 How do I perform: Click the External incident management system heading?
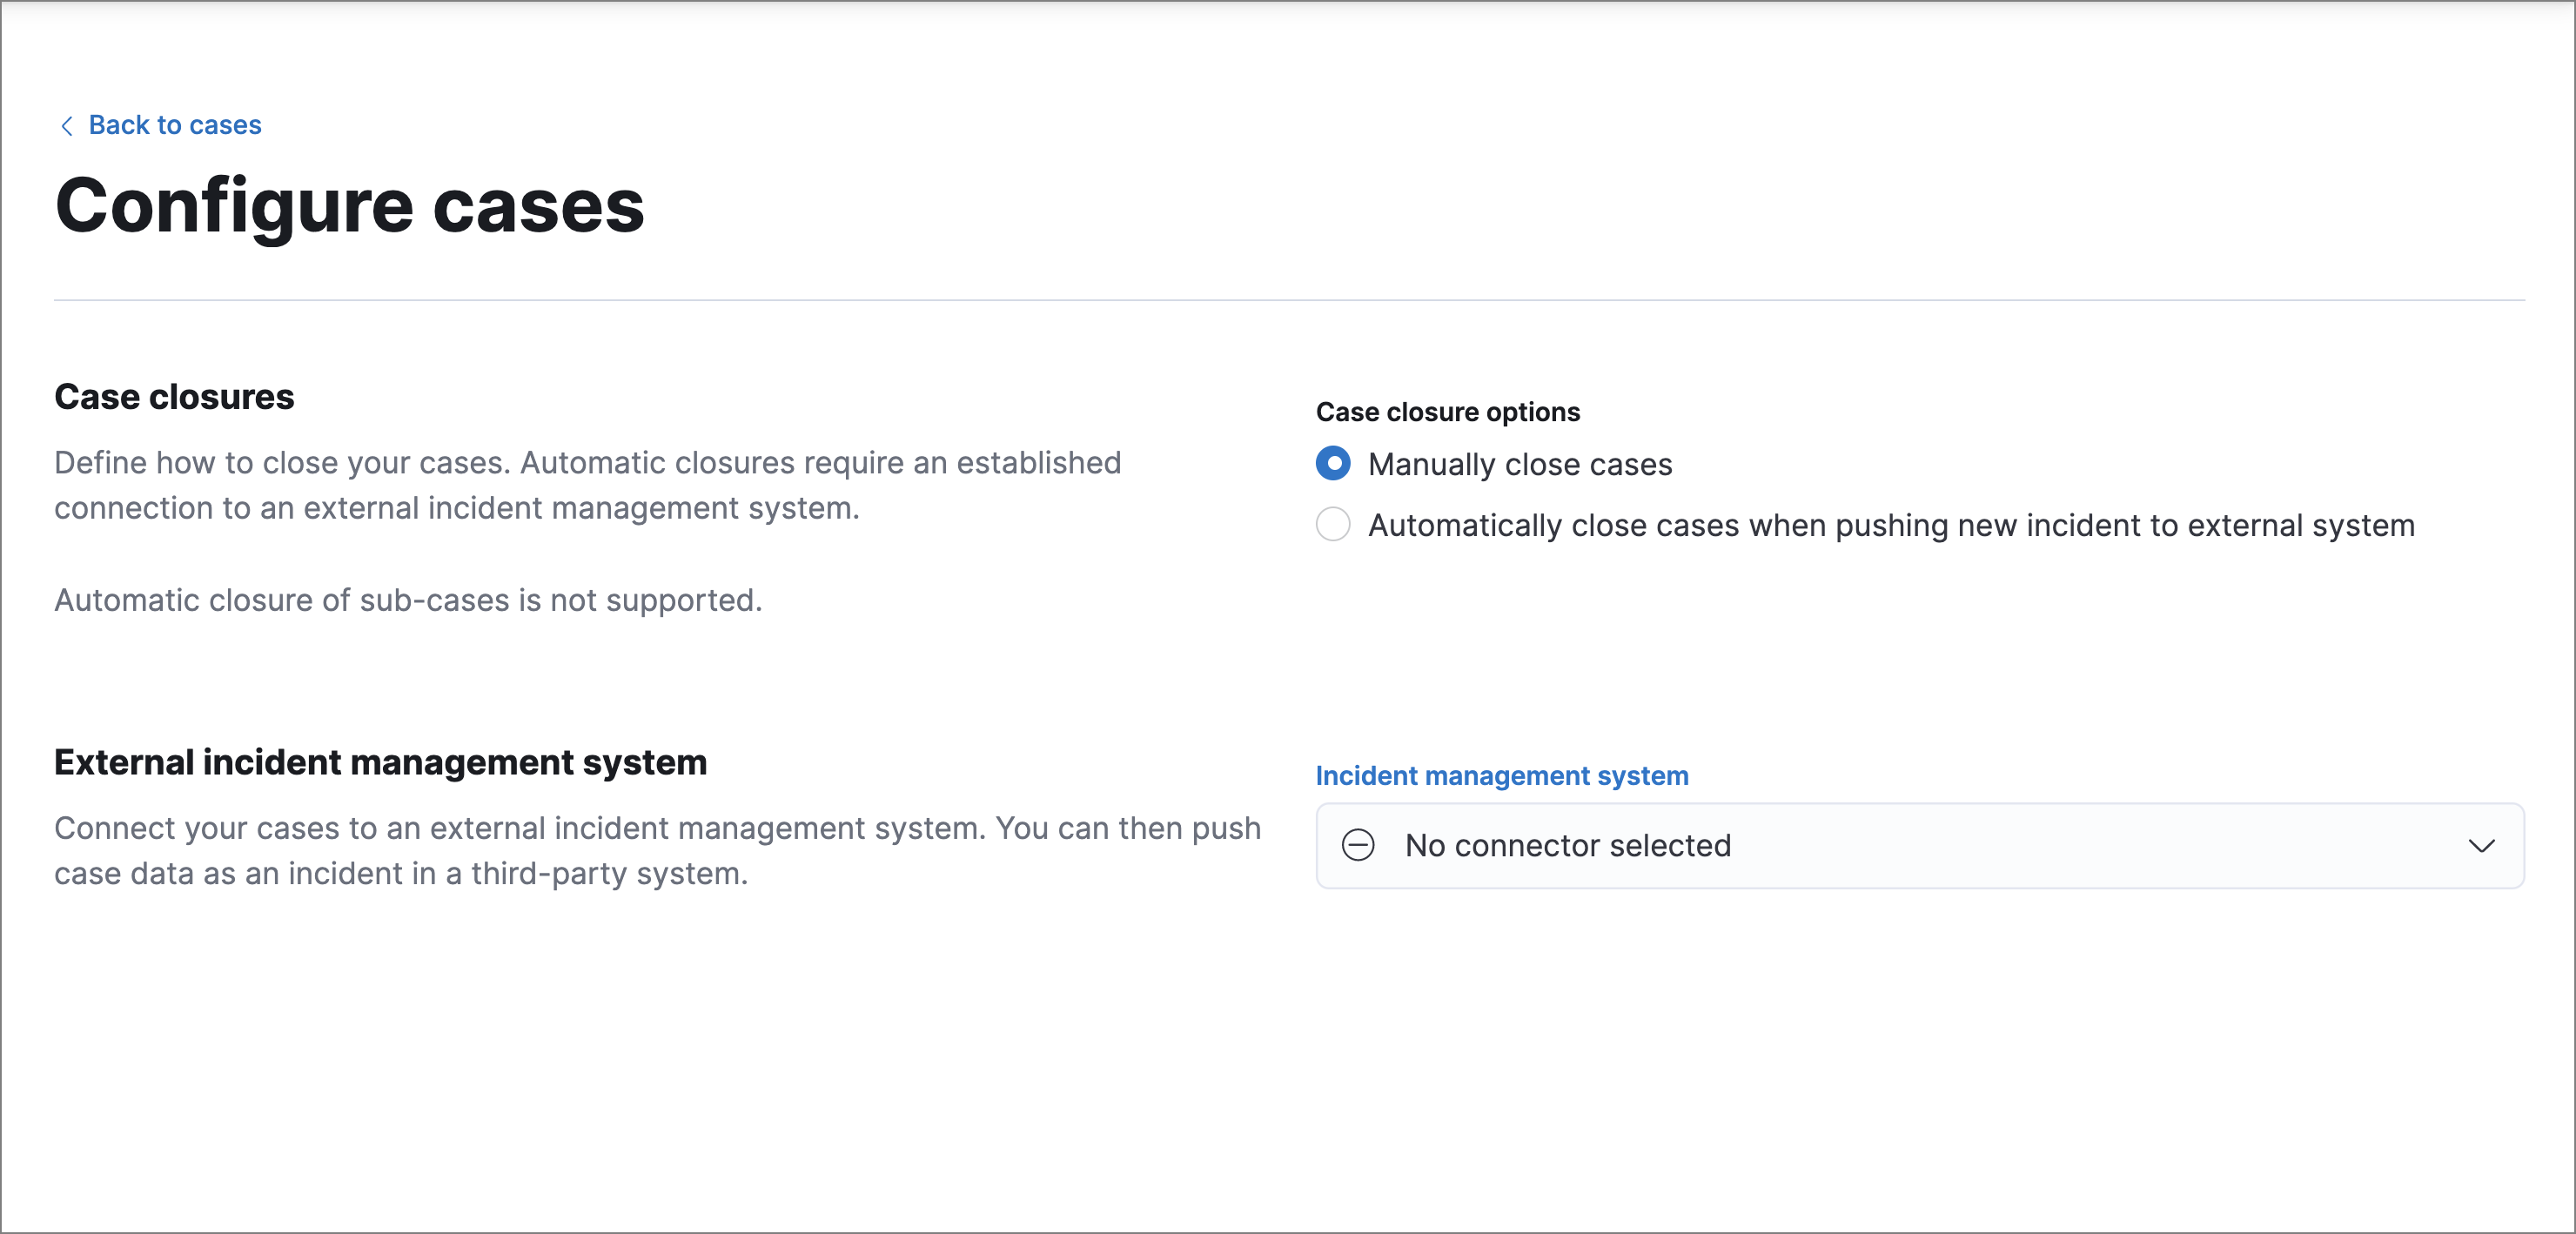coord(381,761)
